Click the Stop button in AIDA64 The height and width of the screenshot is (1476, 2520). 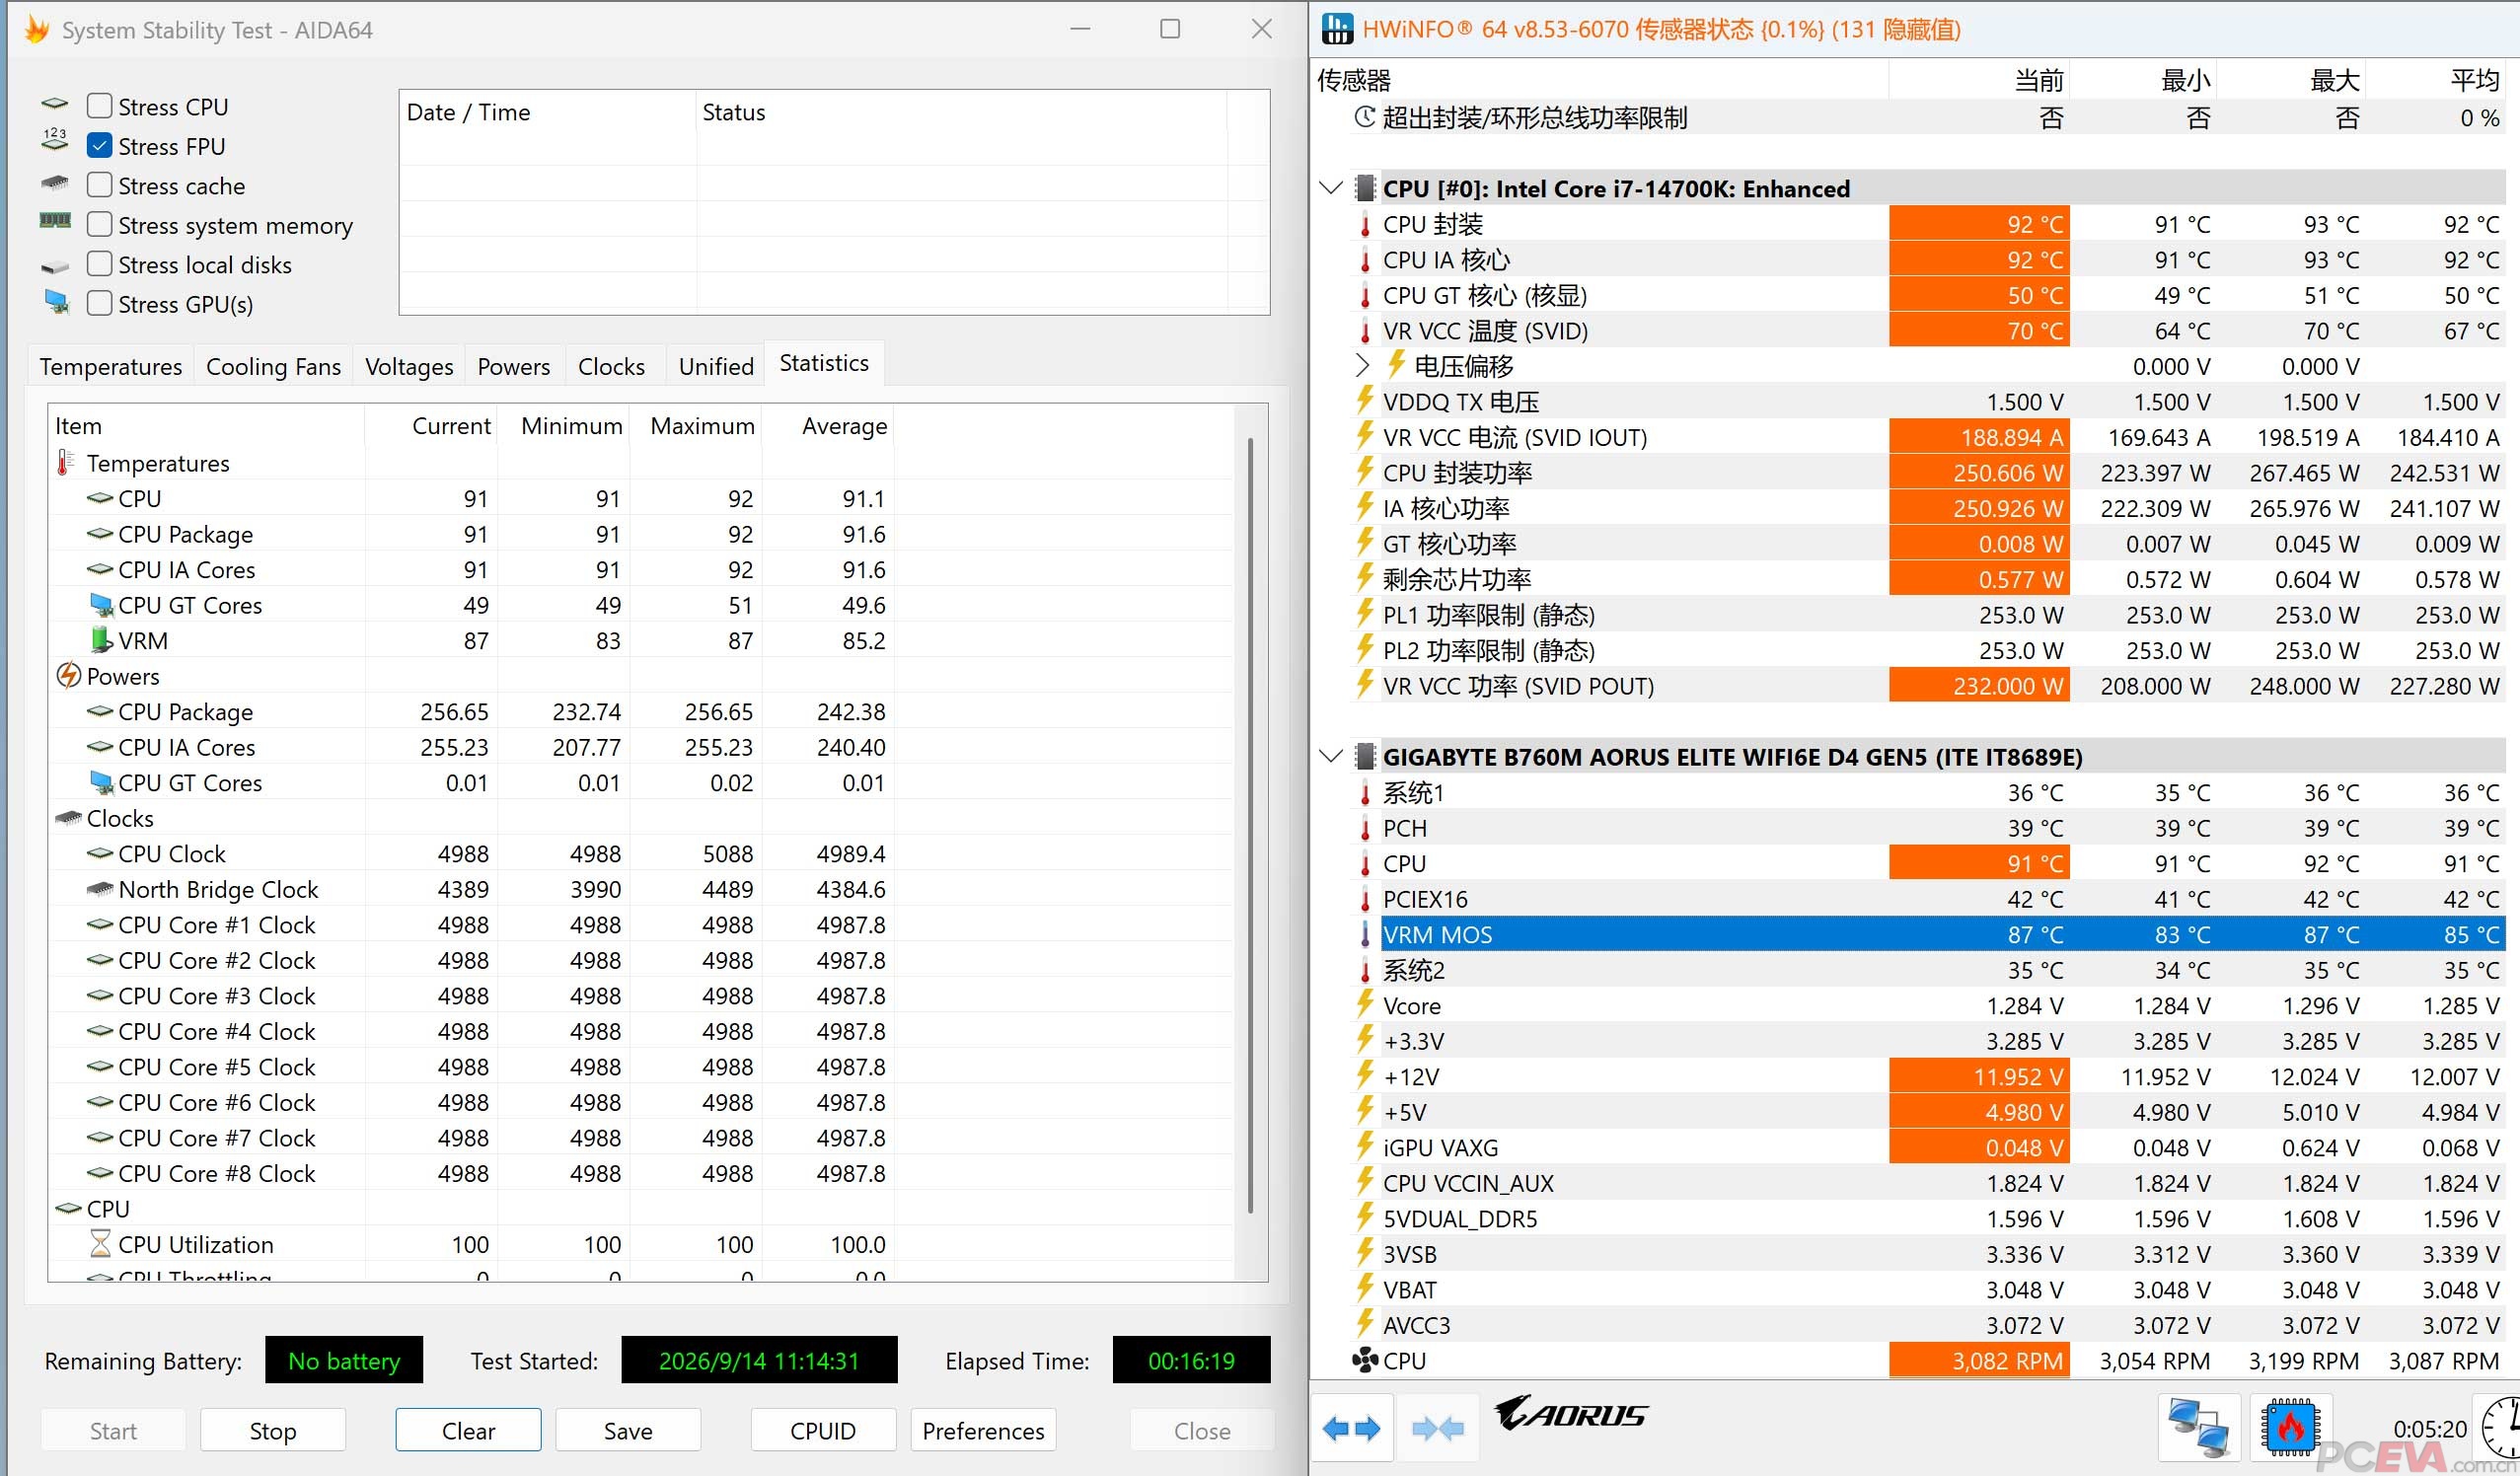coord(272,1430)
